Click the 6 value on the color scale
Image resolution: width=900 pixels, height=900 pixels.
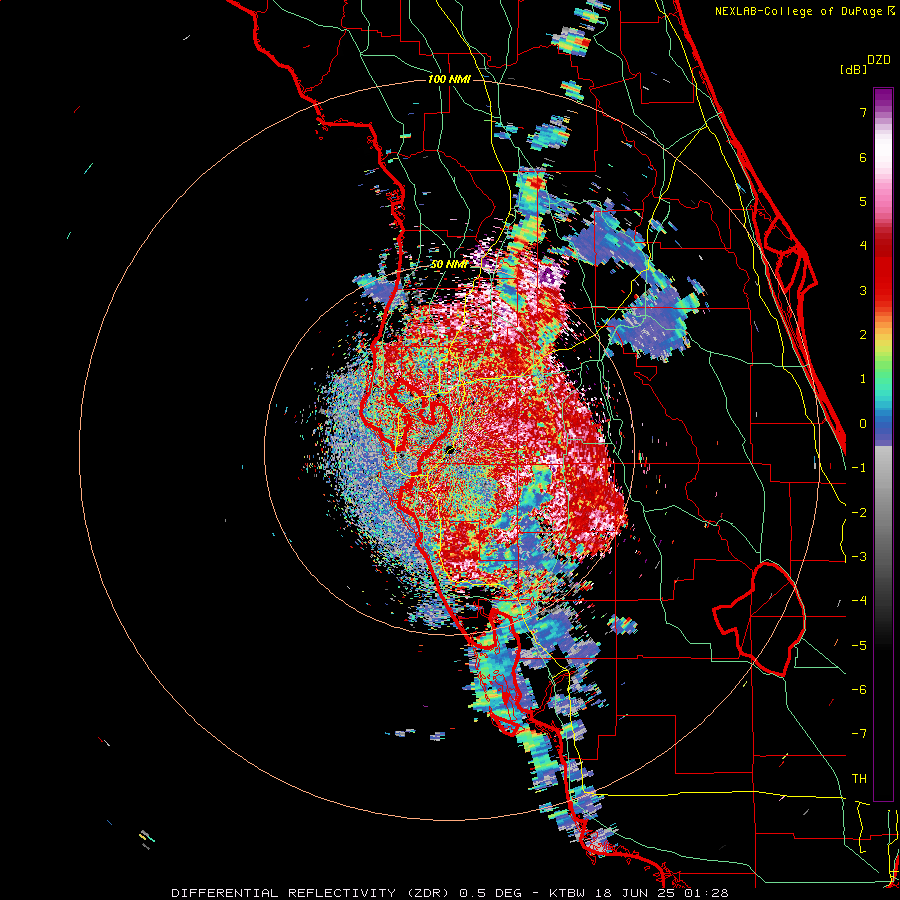(x=863, y=157)
